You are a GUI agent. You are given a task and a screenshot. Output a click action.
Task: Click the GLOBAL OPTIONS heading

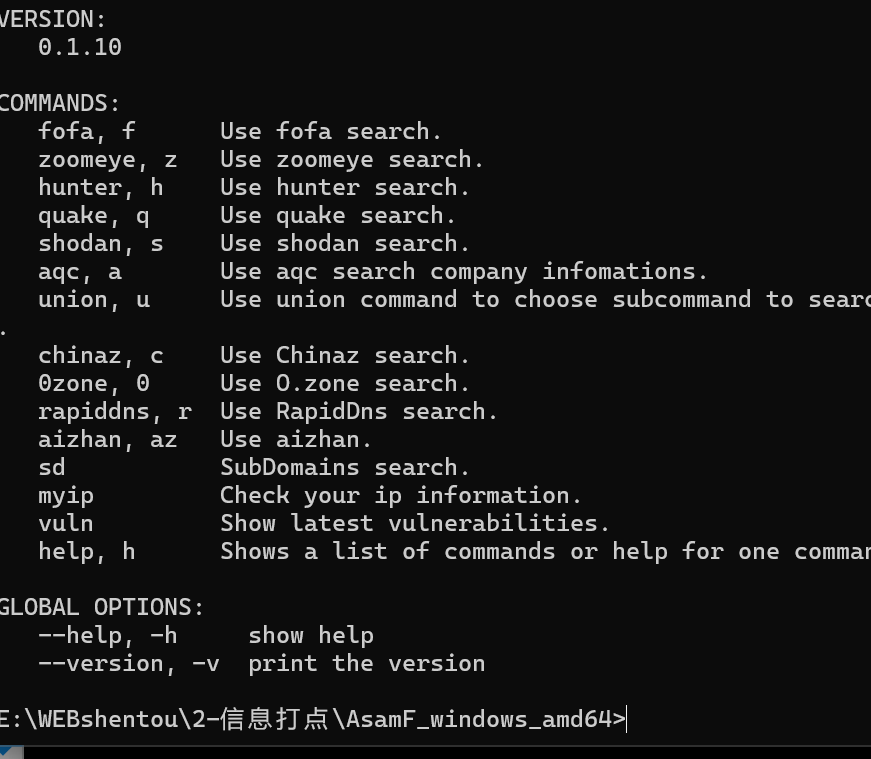tap(101, 607)
